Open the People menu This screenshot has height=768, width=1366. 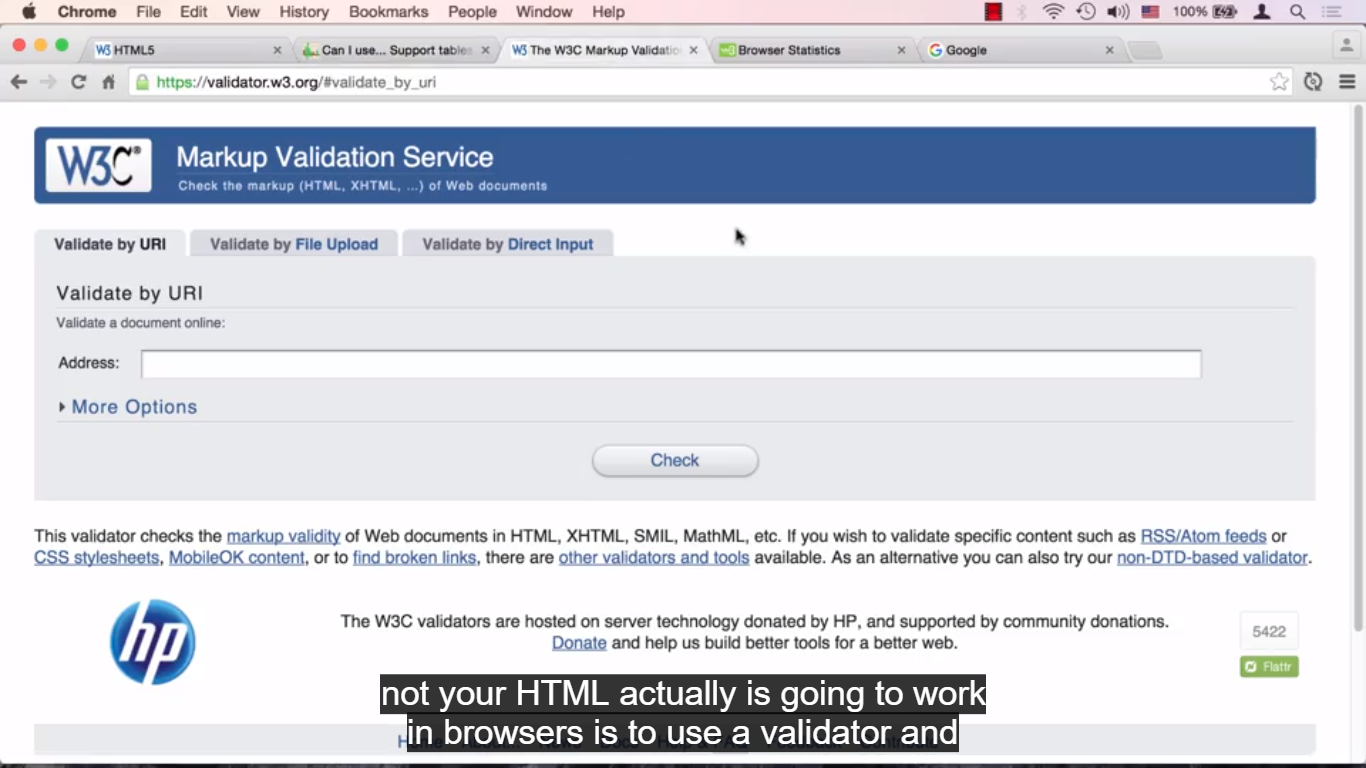coord(472,12)
